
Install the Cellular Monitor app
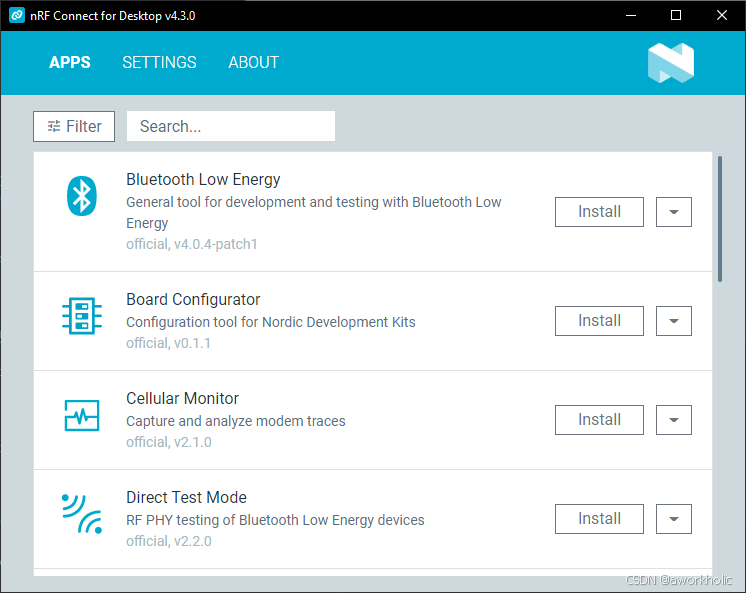click(x=599, y=420)
